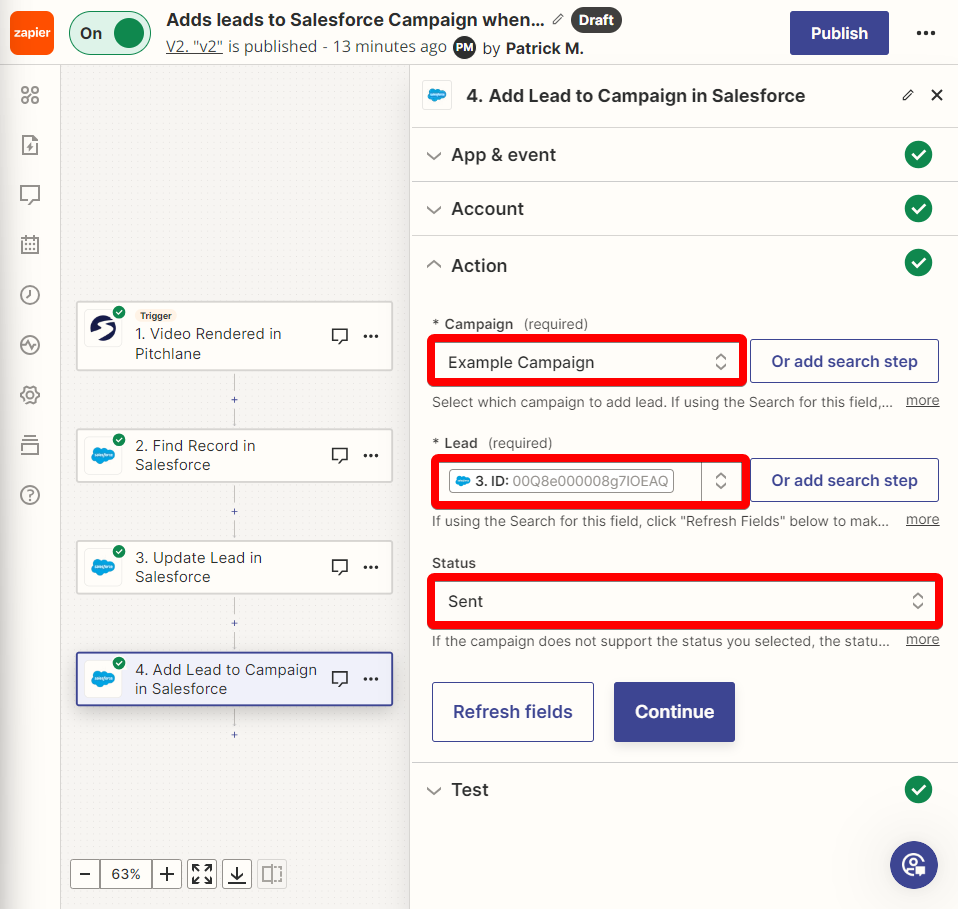
Task: Rename step with pencil icon in panel header
Action: (x=908, y=95)
